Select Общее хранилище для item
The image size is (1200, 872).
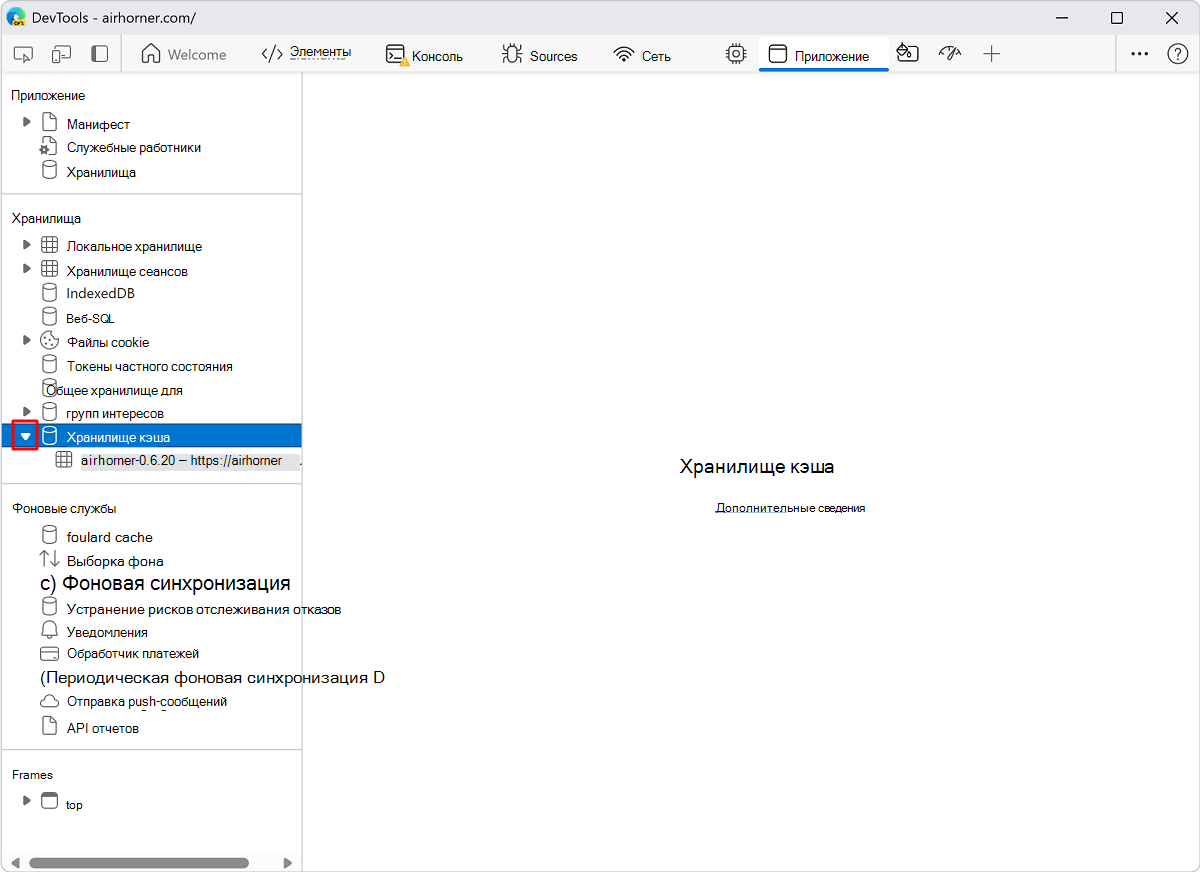click(x=114, y=390)
